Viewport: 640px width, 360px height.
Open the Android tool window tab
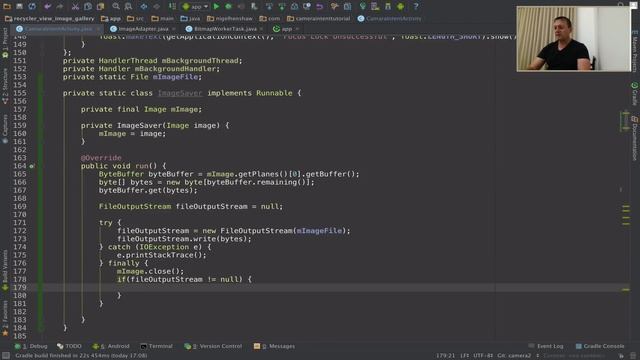click(x=111, y=346)
